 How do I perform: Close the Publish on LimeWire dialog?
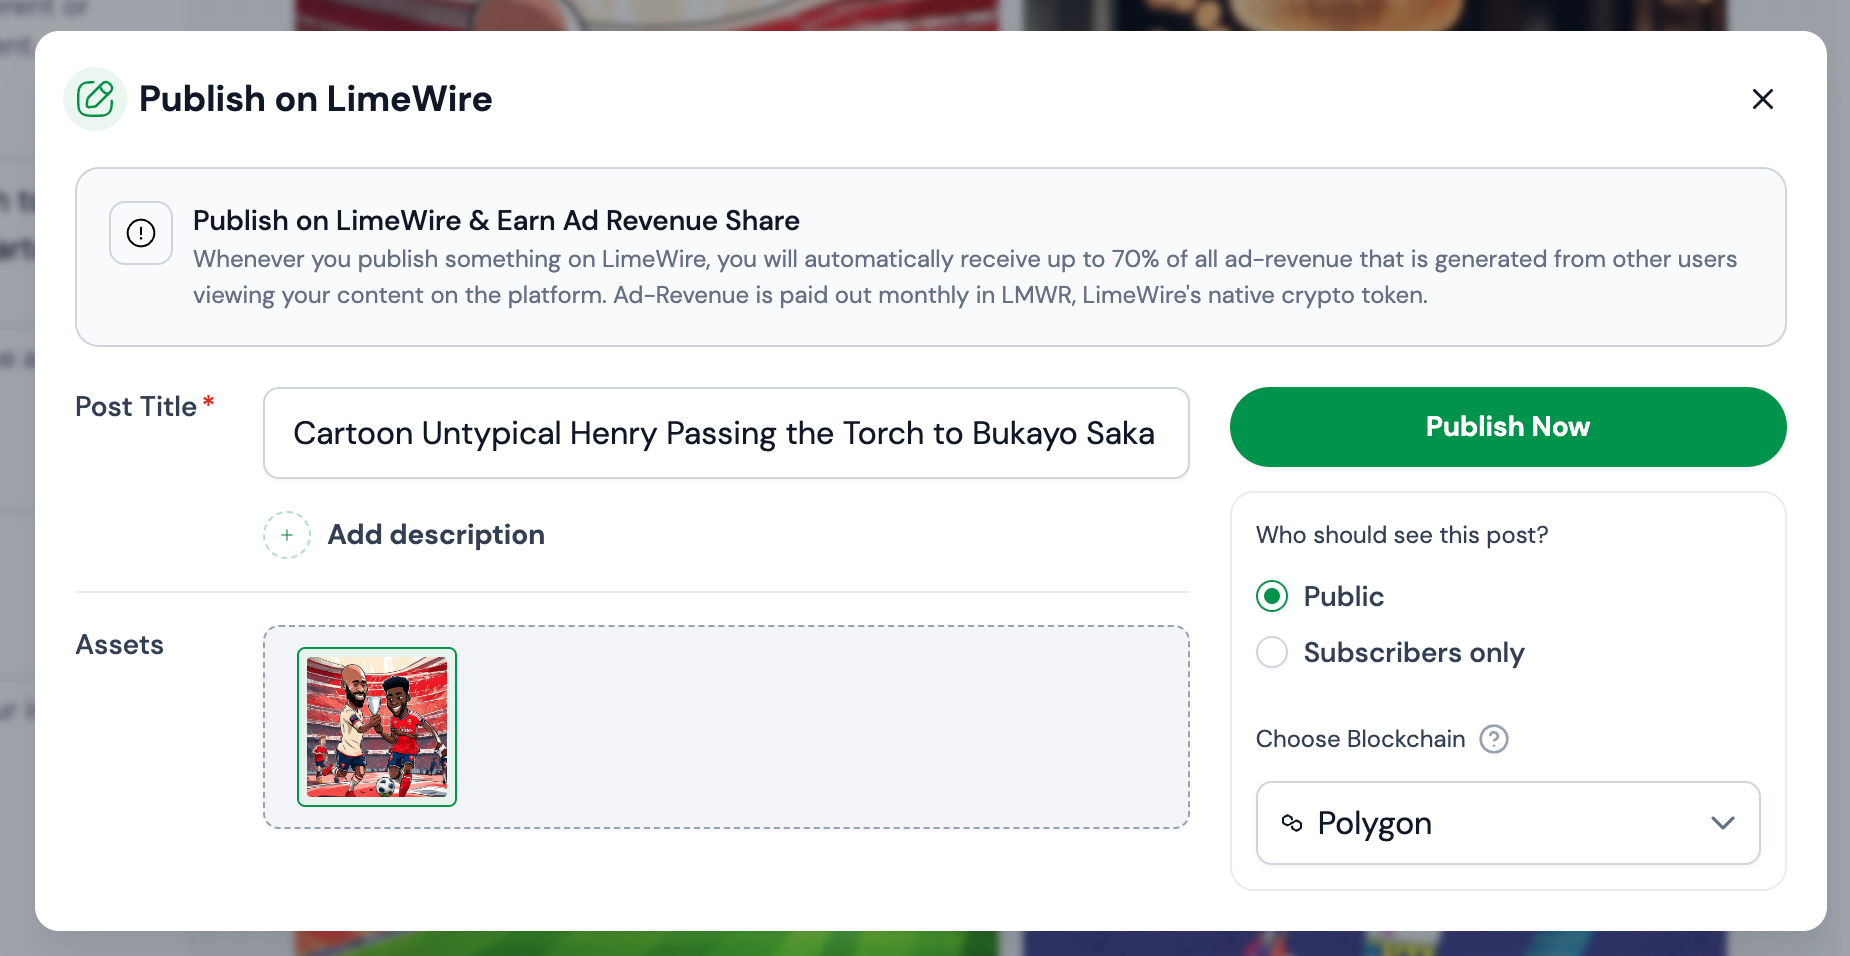pos(1762,99)
